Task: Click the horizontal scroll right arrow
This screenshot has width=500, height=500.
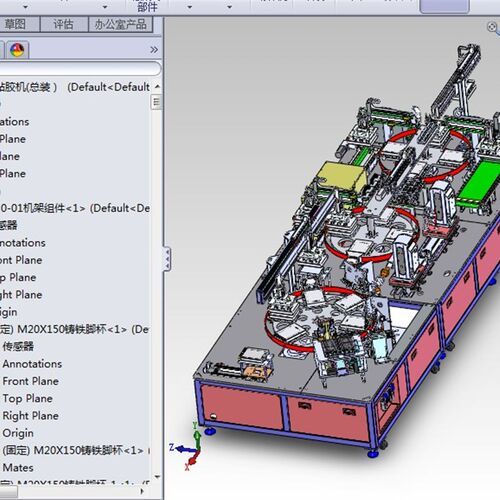Action: tap(142, 491)
